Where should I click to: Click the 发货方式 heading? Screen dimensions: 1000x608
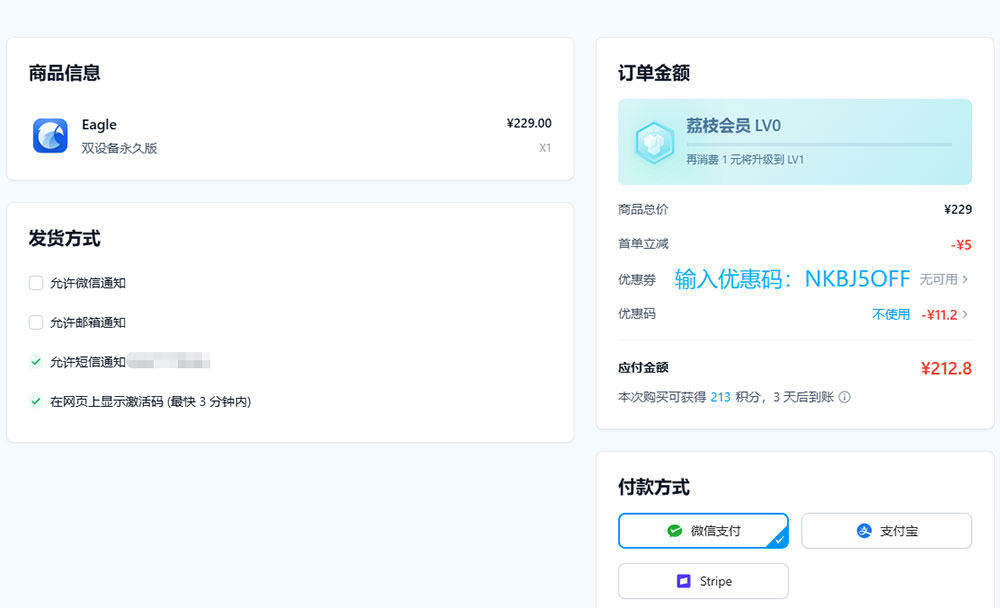[x=64, y=239]
